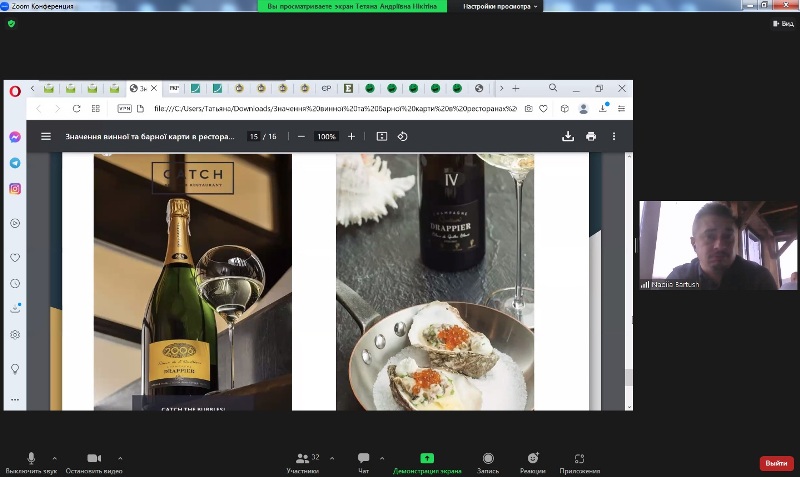800x477 pixels.
Task: Open the Zoom chat panel
Action: [364, 459]
